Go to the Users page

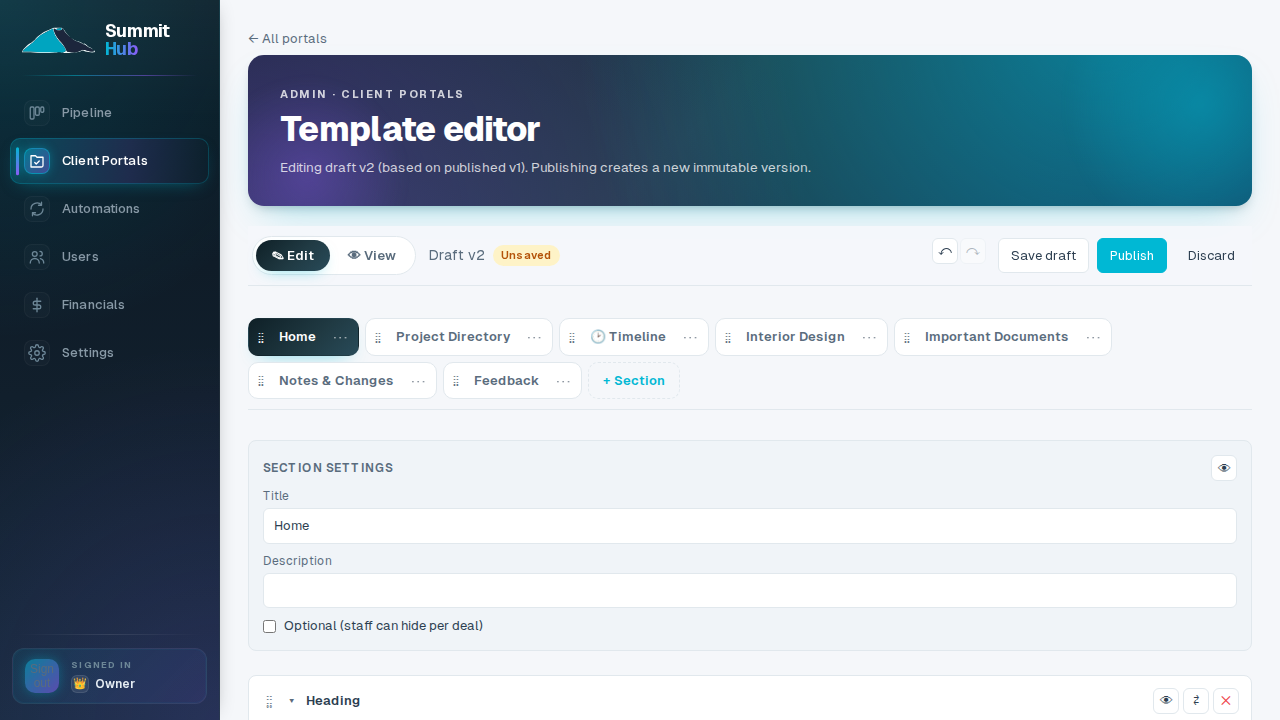click(x=109, y=257)
